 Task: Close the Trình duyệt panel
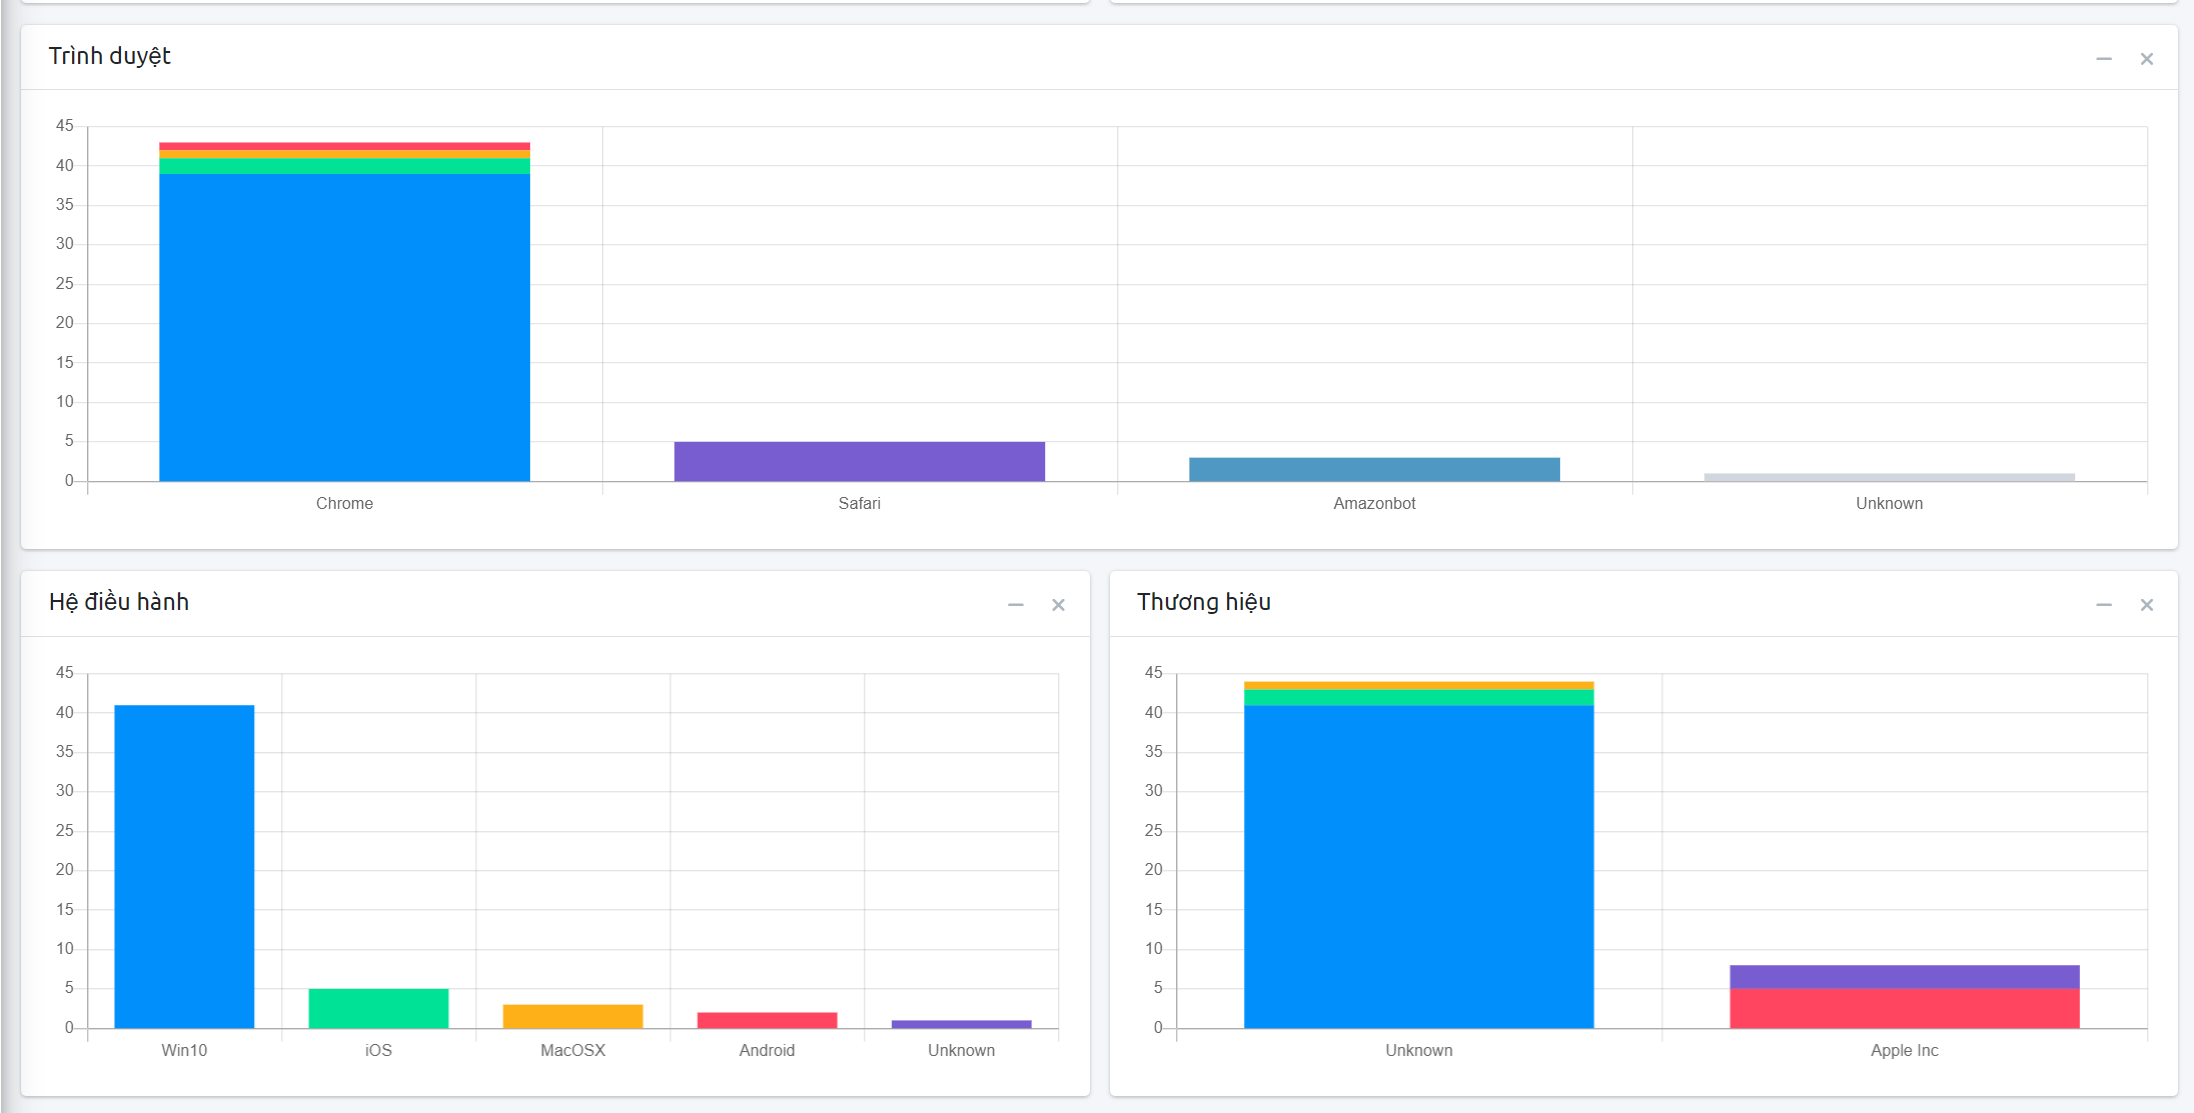[2147, 59]
